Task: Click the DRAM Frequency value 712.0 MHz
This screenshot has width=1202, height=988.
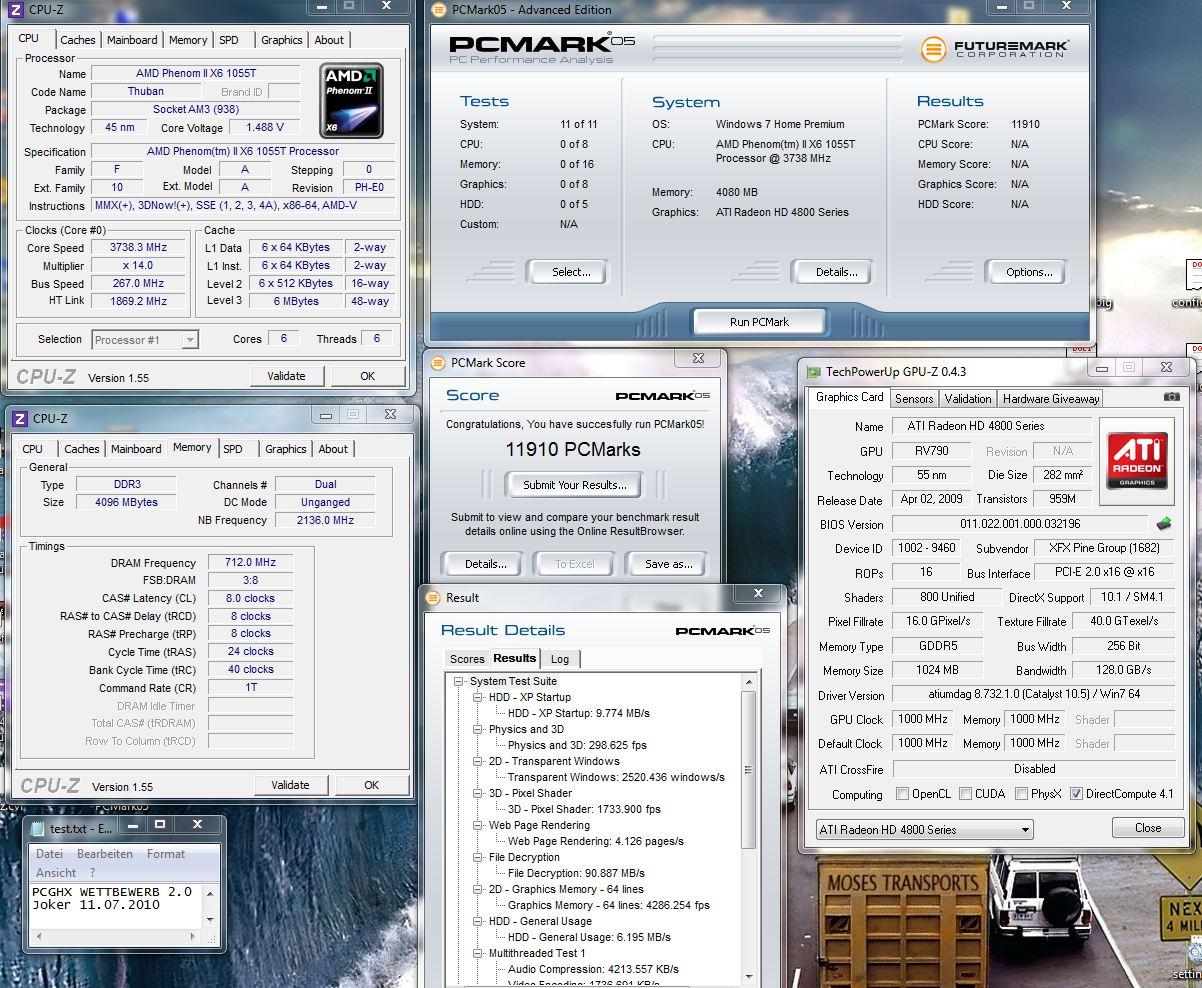Action: click(x=250, y=563)
